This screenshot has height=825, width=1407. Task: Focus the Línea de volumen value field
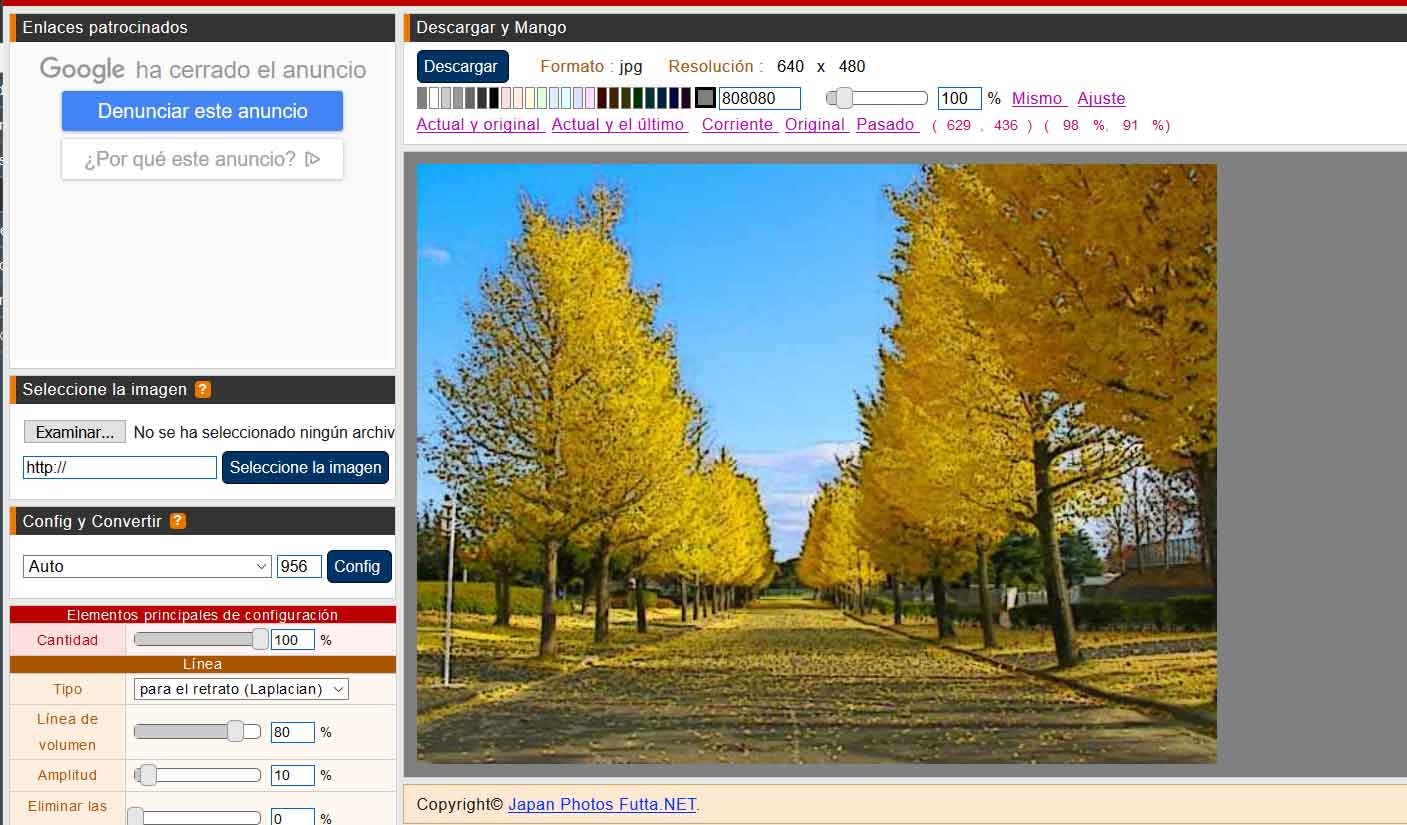pyautogui.click(x=293, y=732)
